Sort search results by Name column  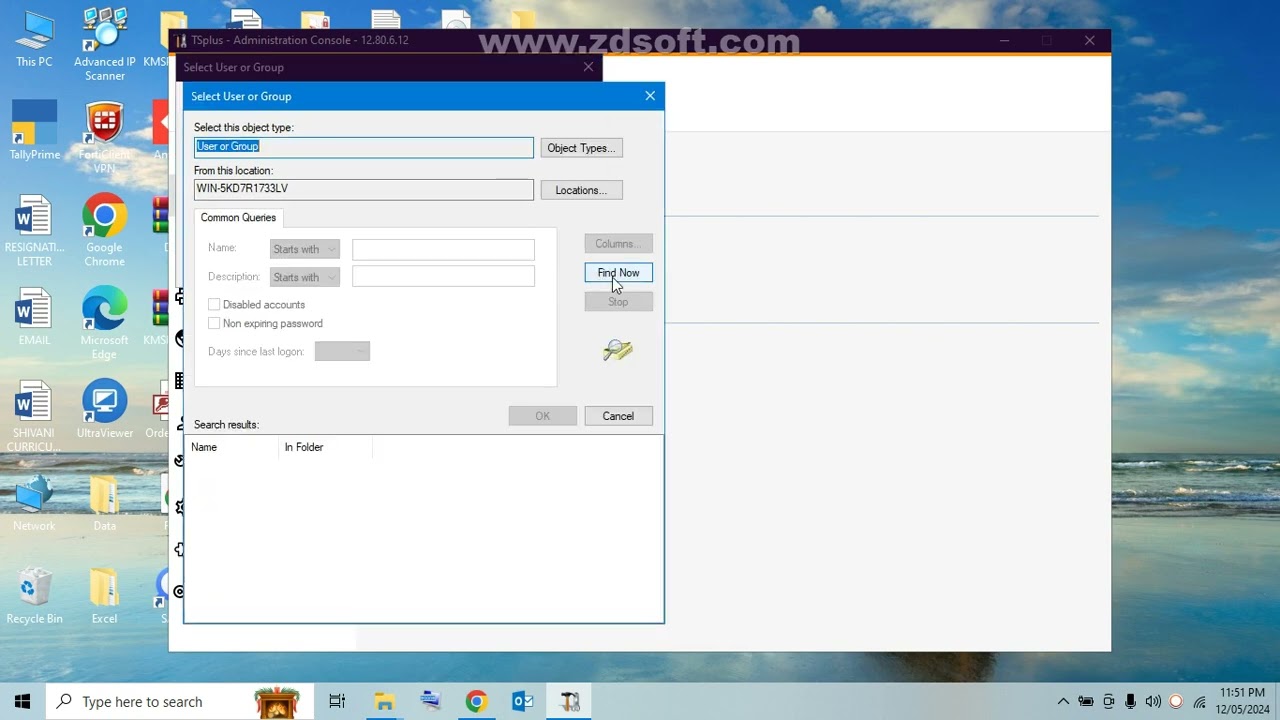click(231, 447)
